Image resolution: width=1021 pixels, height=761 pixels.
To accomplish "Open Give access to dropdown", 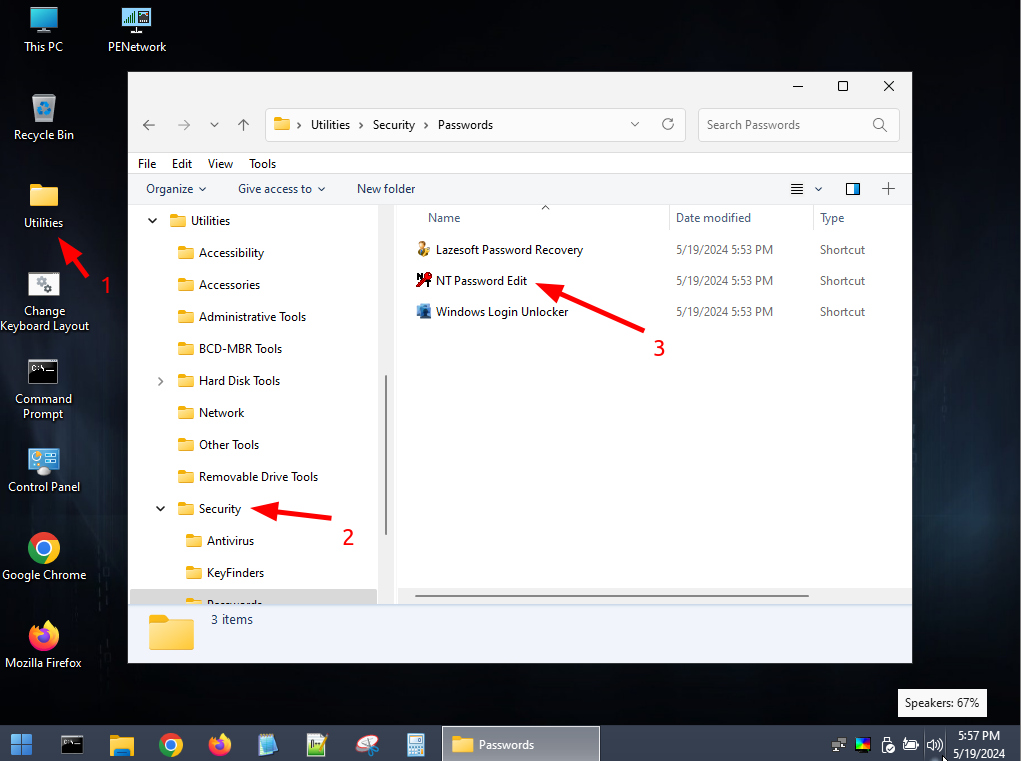I will 281,189.
